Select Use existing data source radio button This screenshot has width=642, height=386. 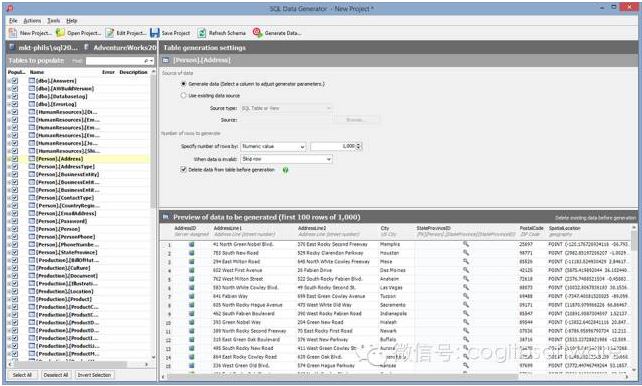pyautogui.click(x=183, y=95)
